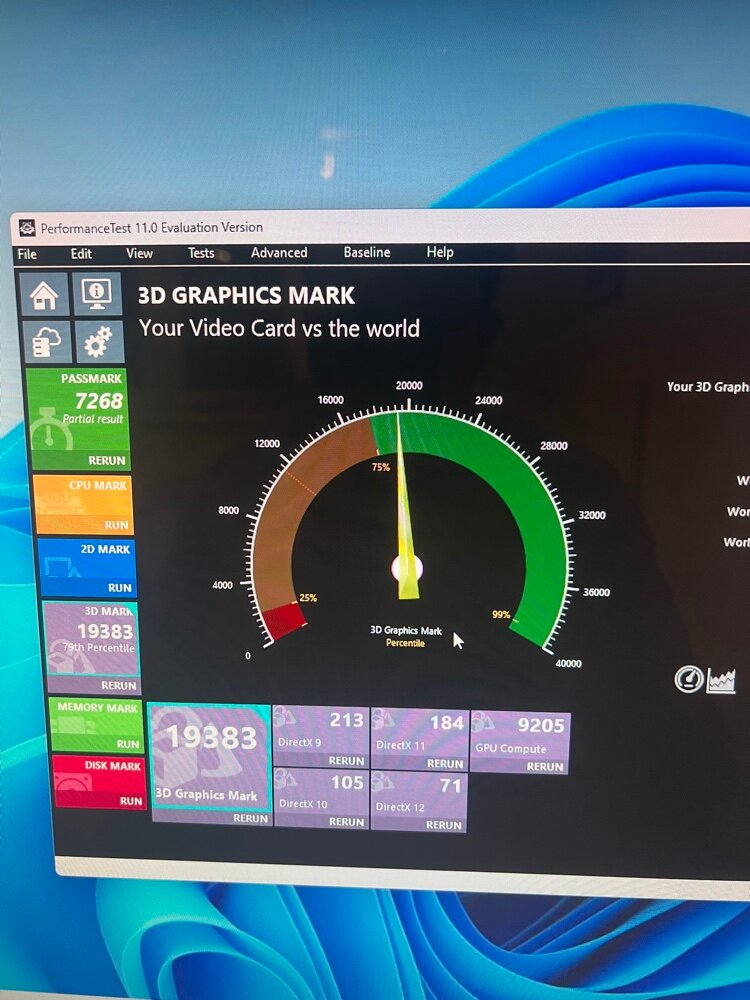Select the 2D Mark tile label
Screen dimensions: 750x1000
(105, 548)
